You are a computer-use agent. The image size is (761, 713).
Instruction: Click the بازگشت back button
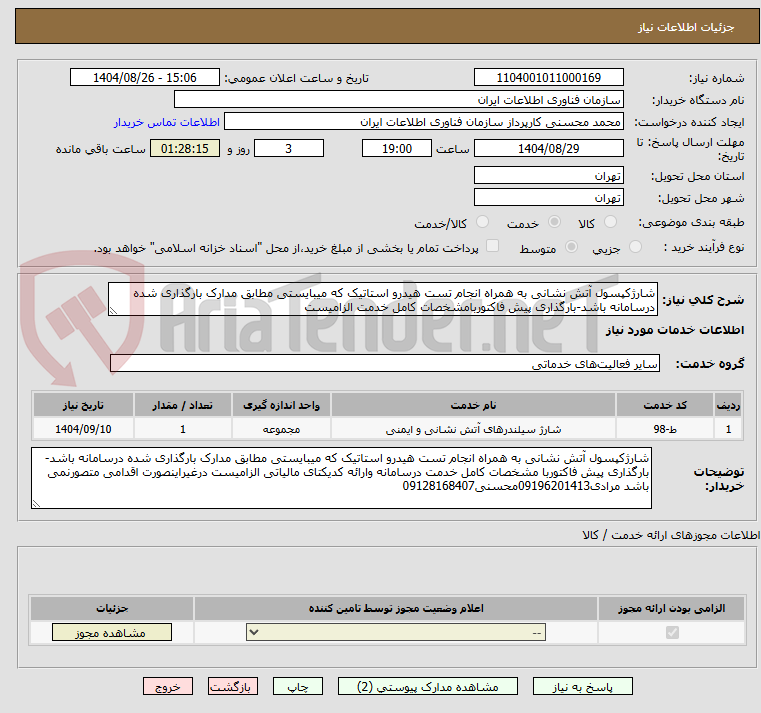(233, 686)
